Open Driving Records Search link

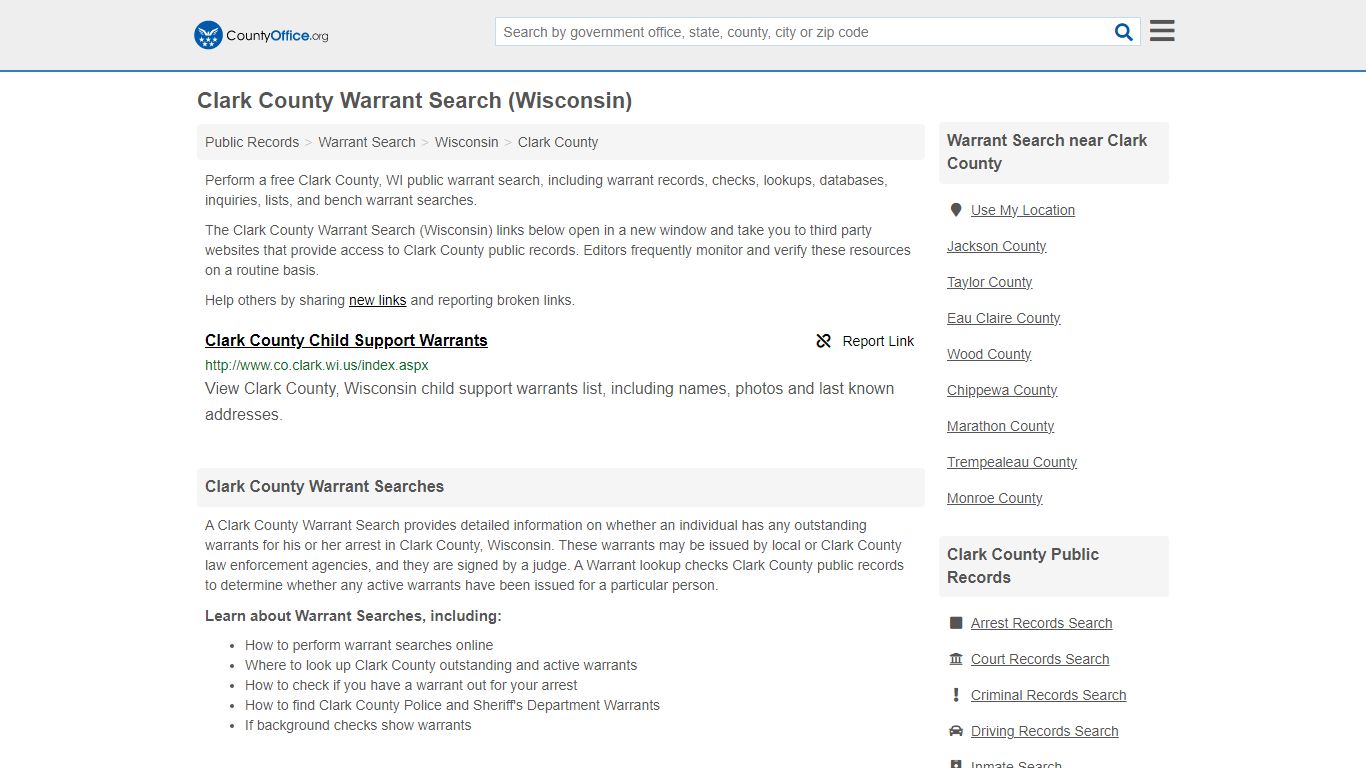(1045, 731)
